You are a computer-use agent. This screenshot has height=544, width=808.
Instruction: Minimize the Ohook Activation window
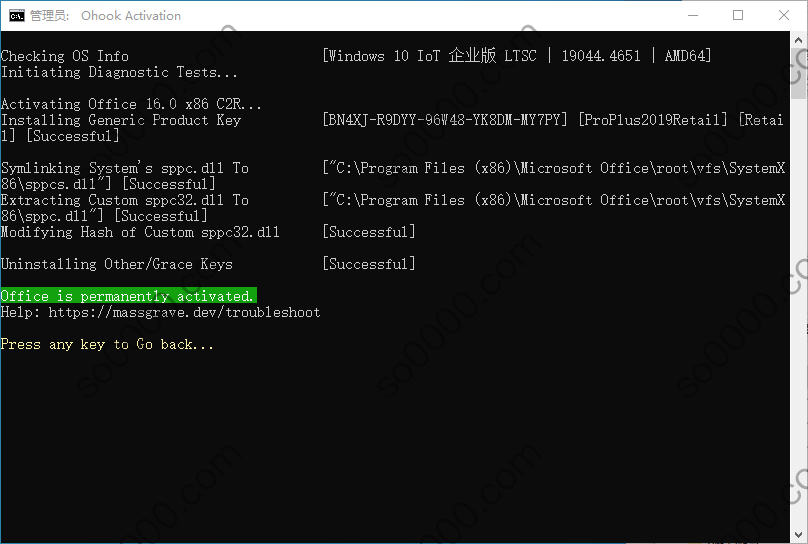(693, 15)
